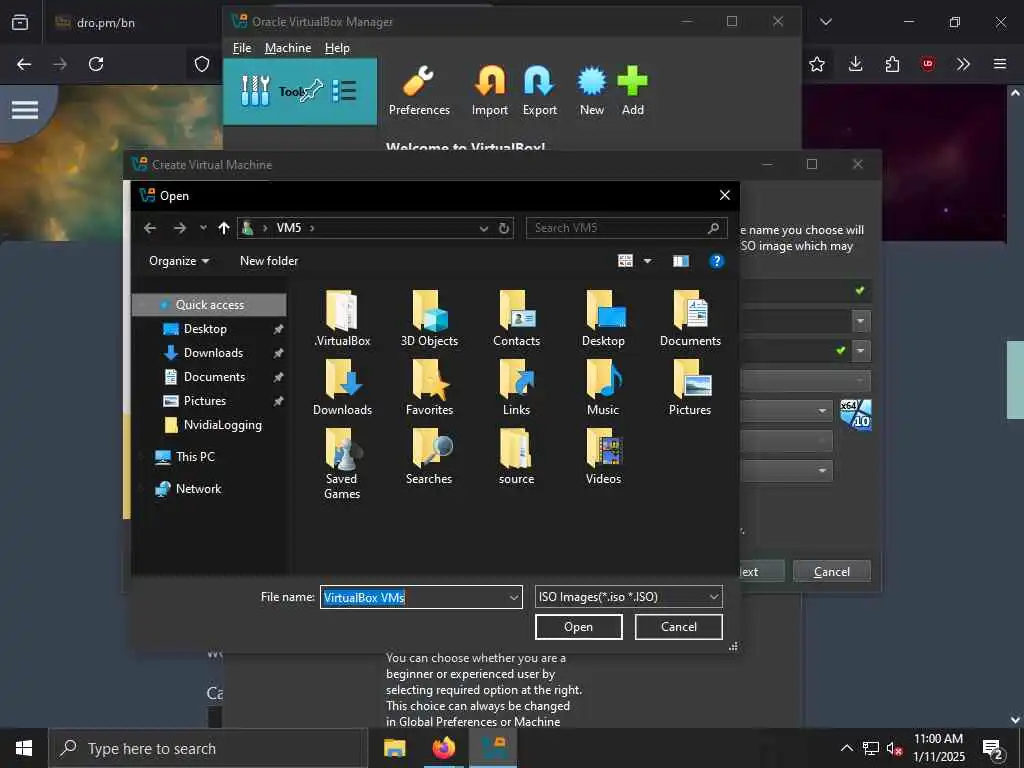The height and width of the screenshot is (768, 1024).
Task: Expand the This PC tree node
Action: (143, 457)
